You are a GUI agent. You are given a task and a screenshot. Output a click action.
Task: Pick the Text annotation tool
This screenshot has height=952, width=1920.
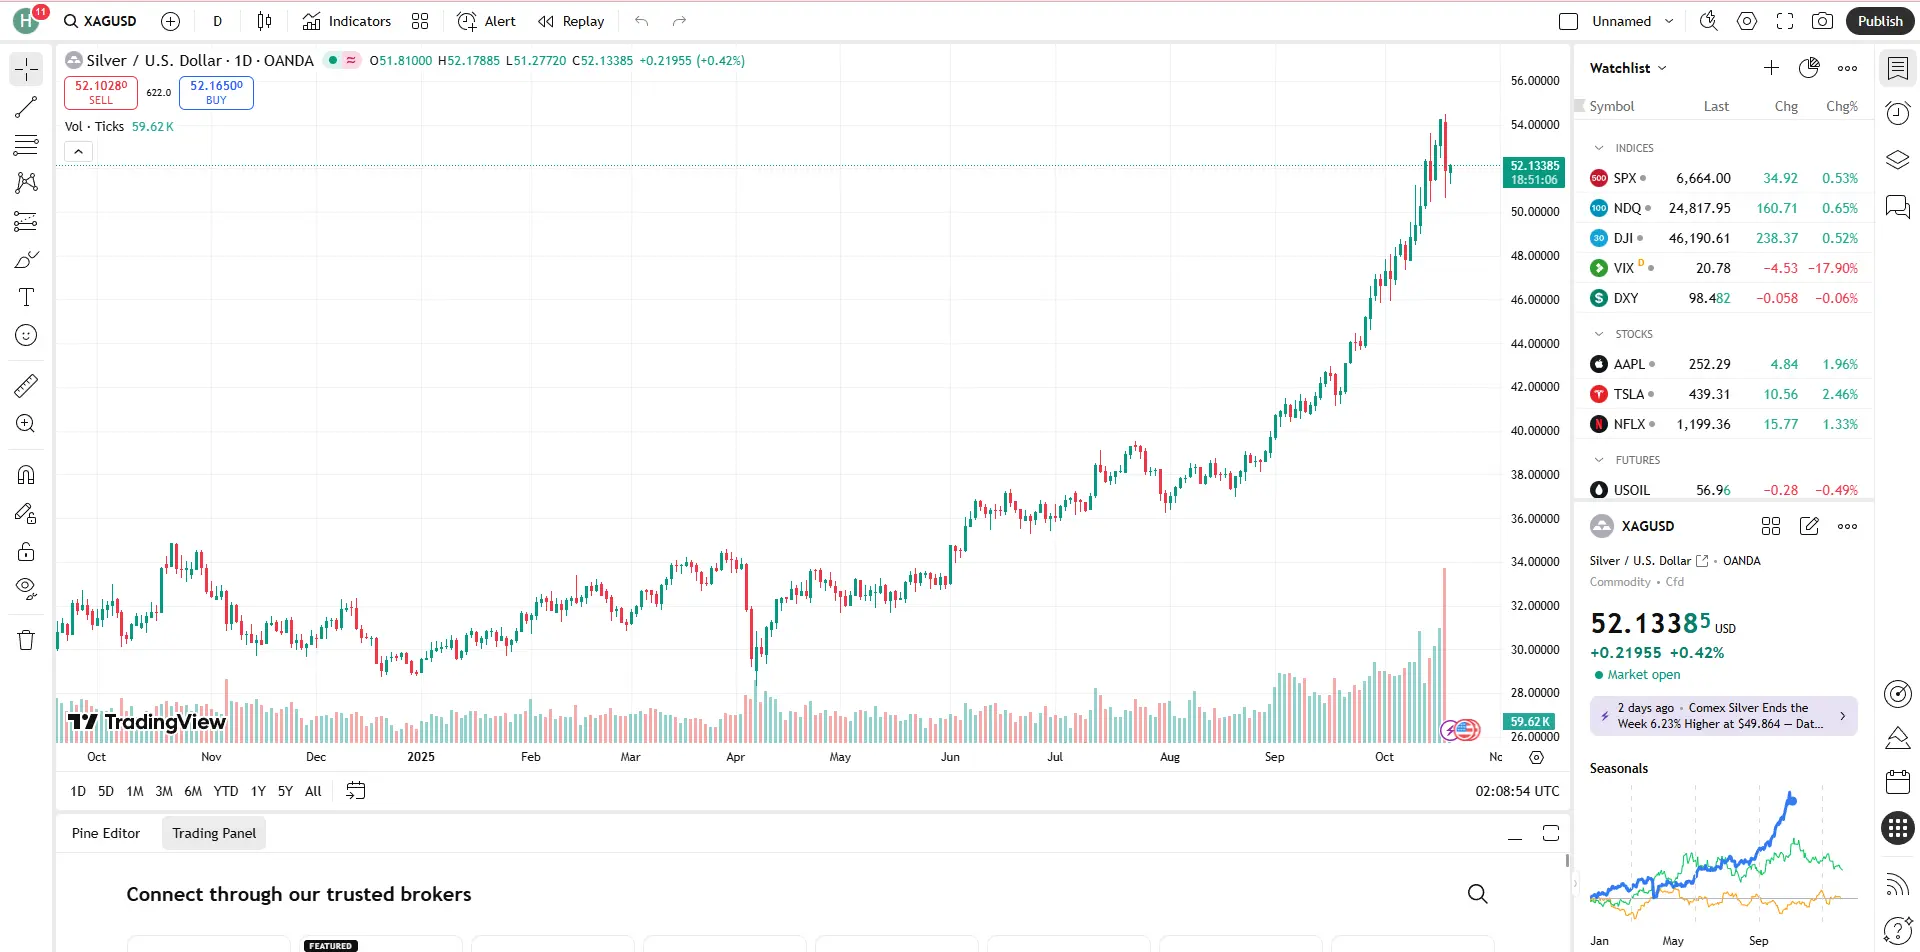click(26, 297)
